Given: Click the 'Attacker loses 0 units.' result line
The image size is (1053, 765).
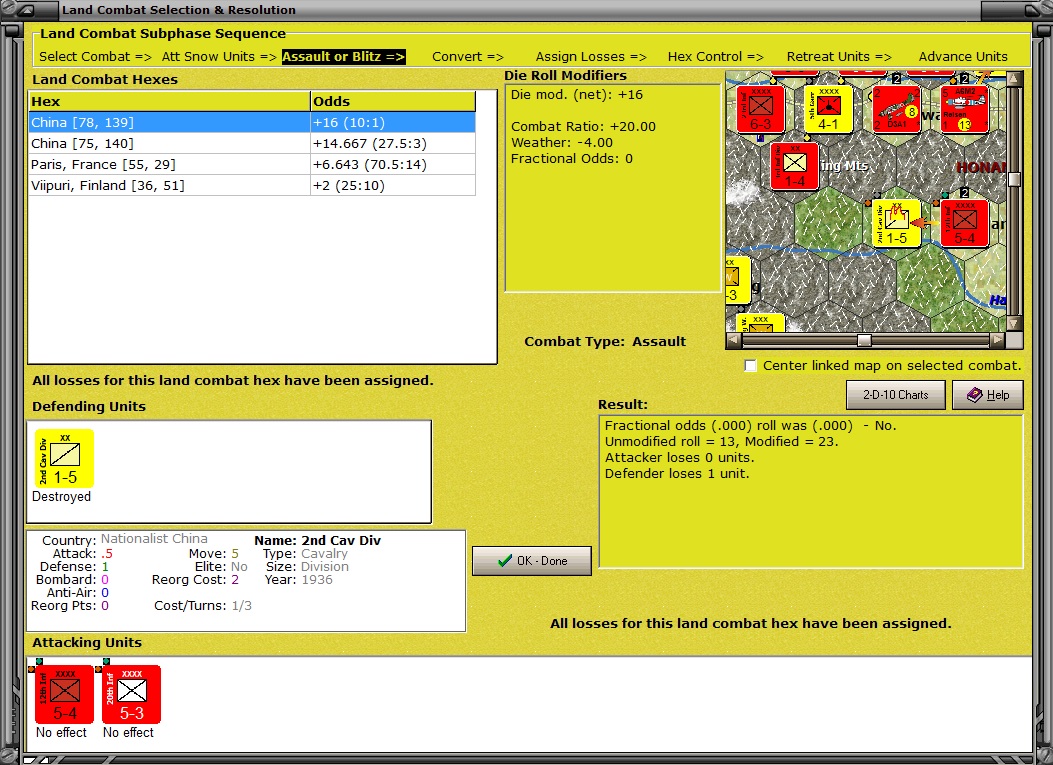Looking at the screenshot, I should click(679, 457).
